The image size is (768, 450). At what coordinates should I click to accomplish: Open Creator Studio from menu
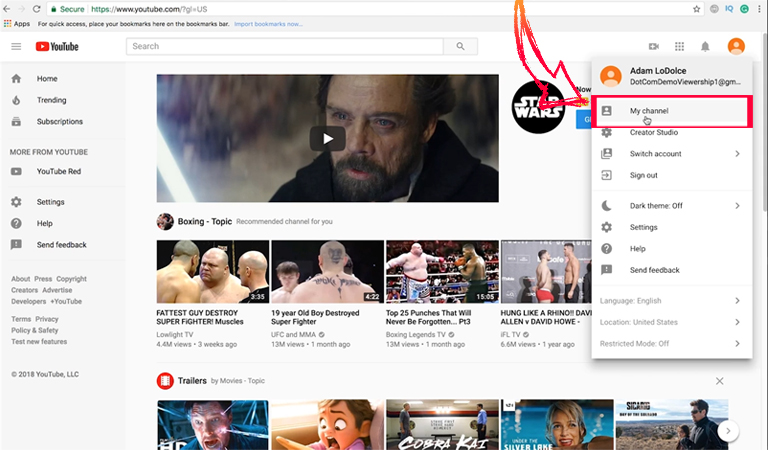[672, 132]
